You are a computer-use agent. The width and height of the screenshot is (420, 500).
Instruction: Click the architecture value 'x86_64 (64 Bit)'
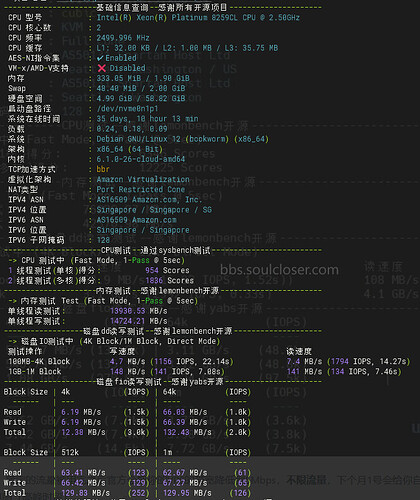coord(130,149)
